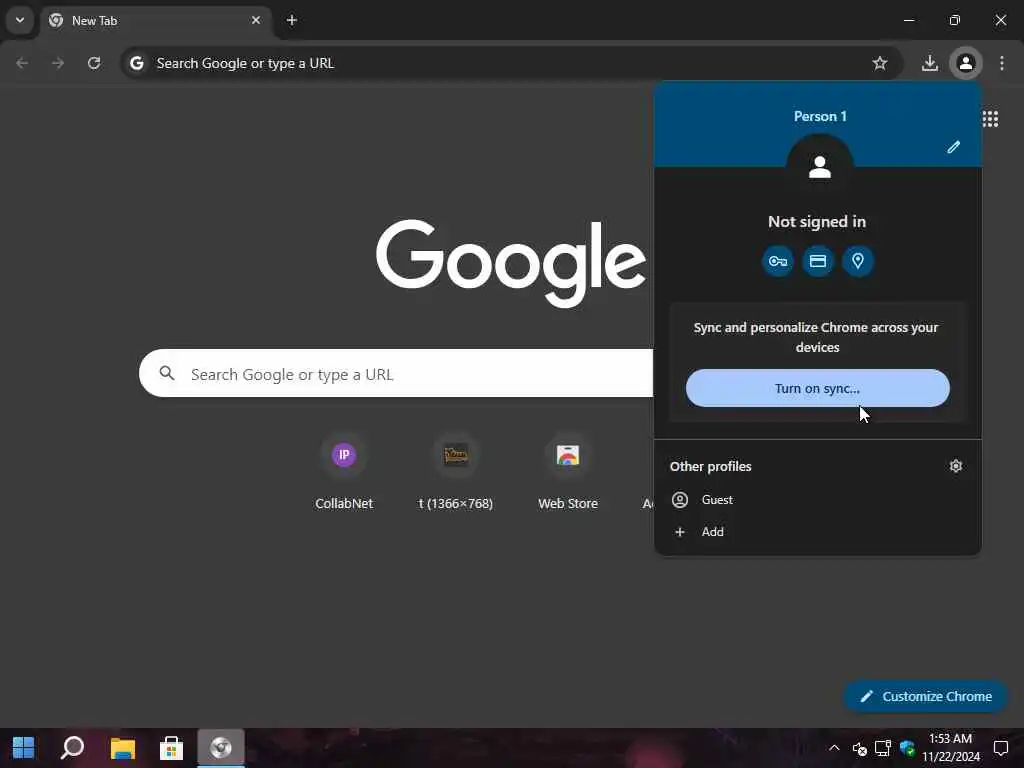Open a new tab with plus button
This screenshot has width=1024, height=768.
292,20
